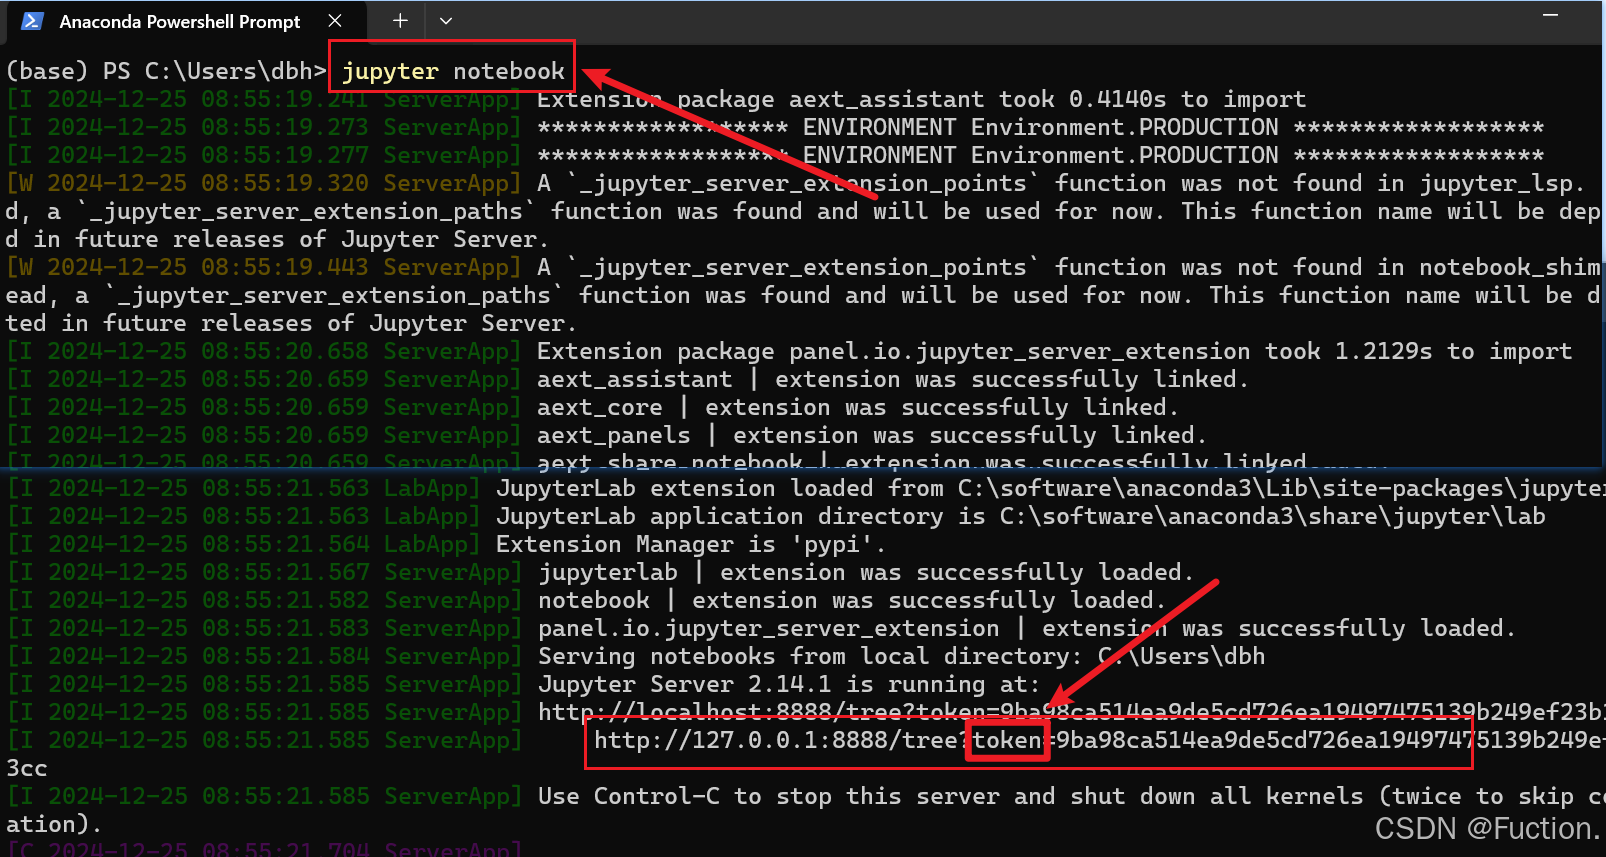
Task: Click the first ENVIRONMENT Environment.PRODUCTION line at 08:55:19.273
Action: coord(1041,127)
